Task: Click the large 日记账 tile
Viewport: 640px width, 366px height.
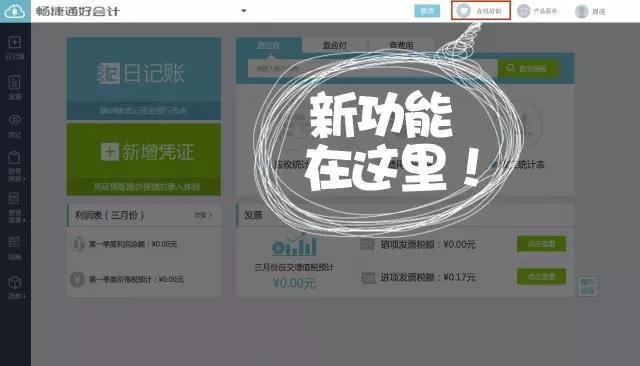Action: click(x=144, y=78)
